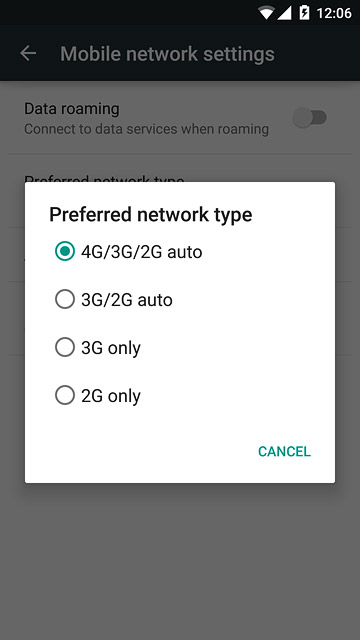This screenshot has height=640, width=360.
Task: Choose the 3G only radio circle
Action: coord(65,347)
